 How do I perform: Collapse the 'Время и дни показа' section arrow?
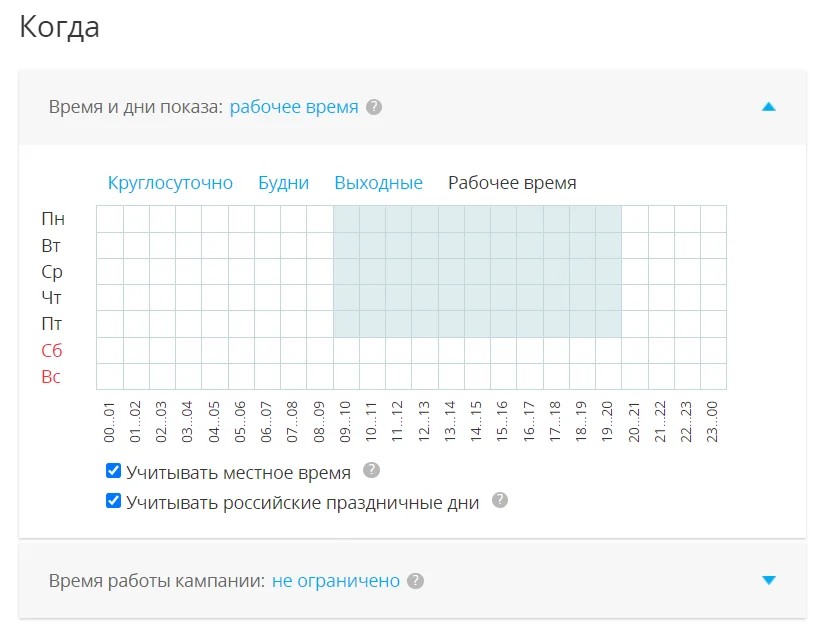click(x=768, y=107)
